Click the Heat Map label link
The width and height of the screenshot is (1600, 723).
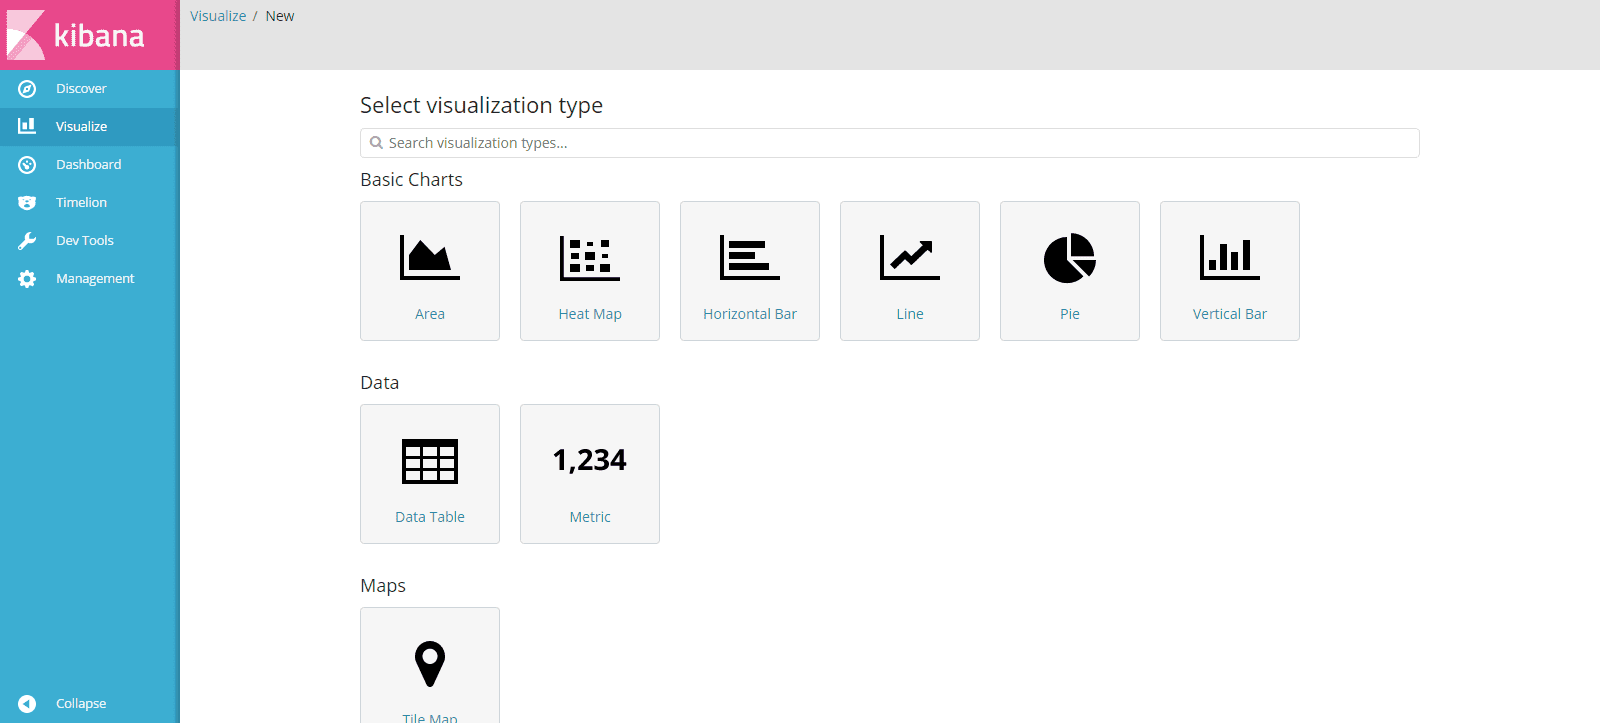tap(590, 314)
